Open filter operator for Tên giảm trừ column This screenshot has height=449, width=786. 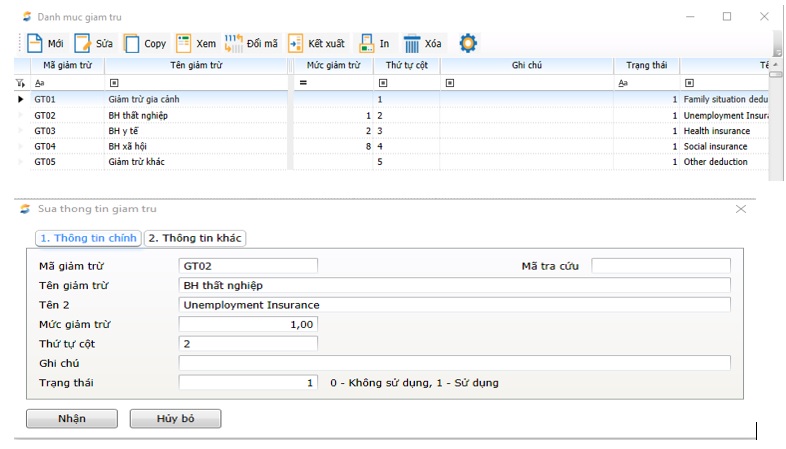(113, 83)
